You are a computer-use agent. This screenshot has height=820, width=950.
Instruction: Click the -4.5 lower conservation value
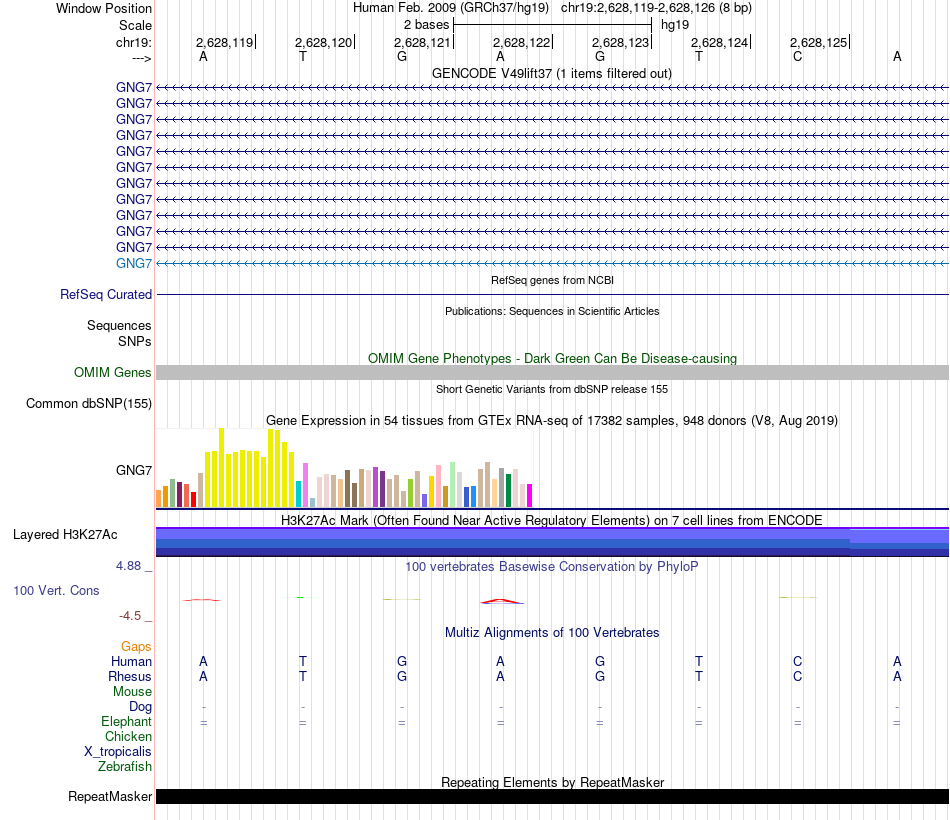click(x=130, y=616)
